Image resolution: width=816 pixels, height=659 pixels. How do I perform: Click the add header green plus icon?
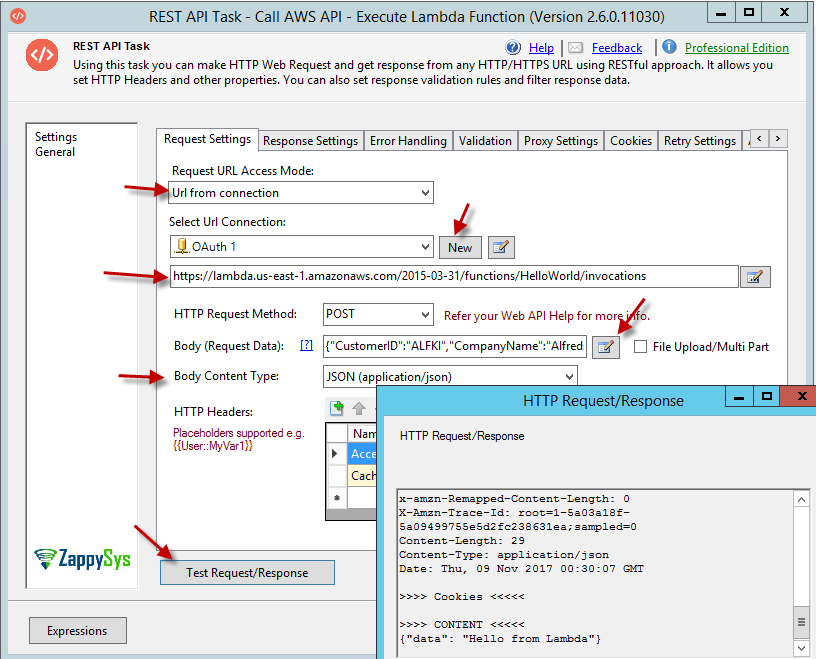click(337, 409)
